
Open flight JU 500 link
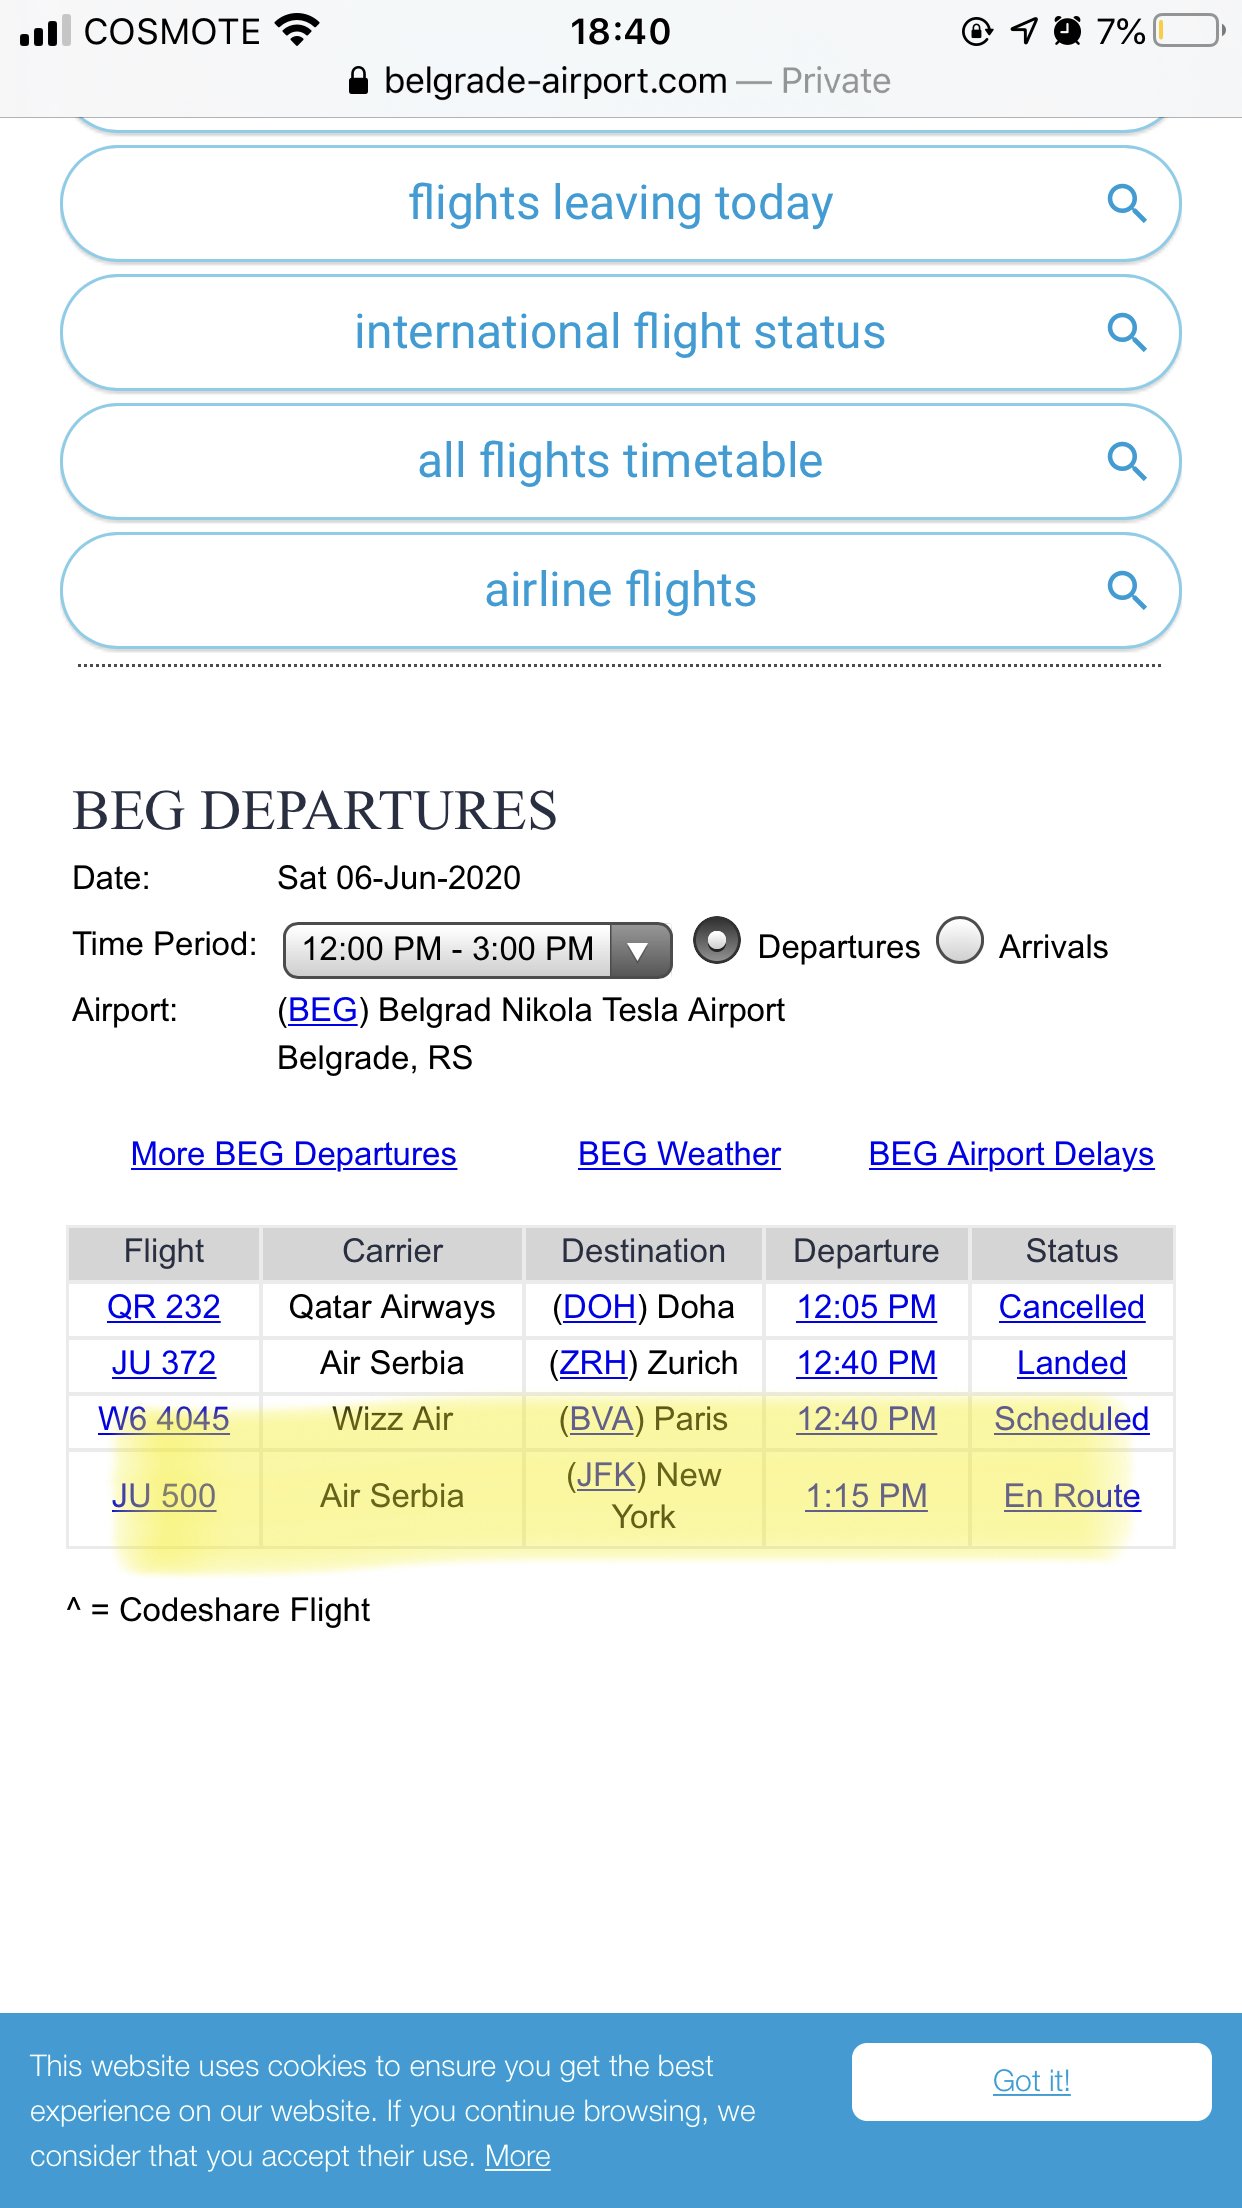pos(164,1496)
